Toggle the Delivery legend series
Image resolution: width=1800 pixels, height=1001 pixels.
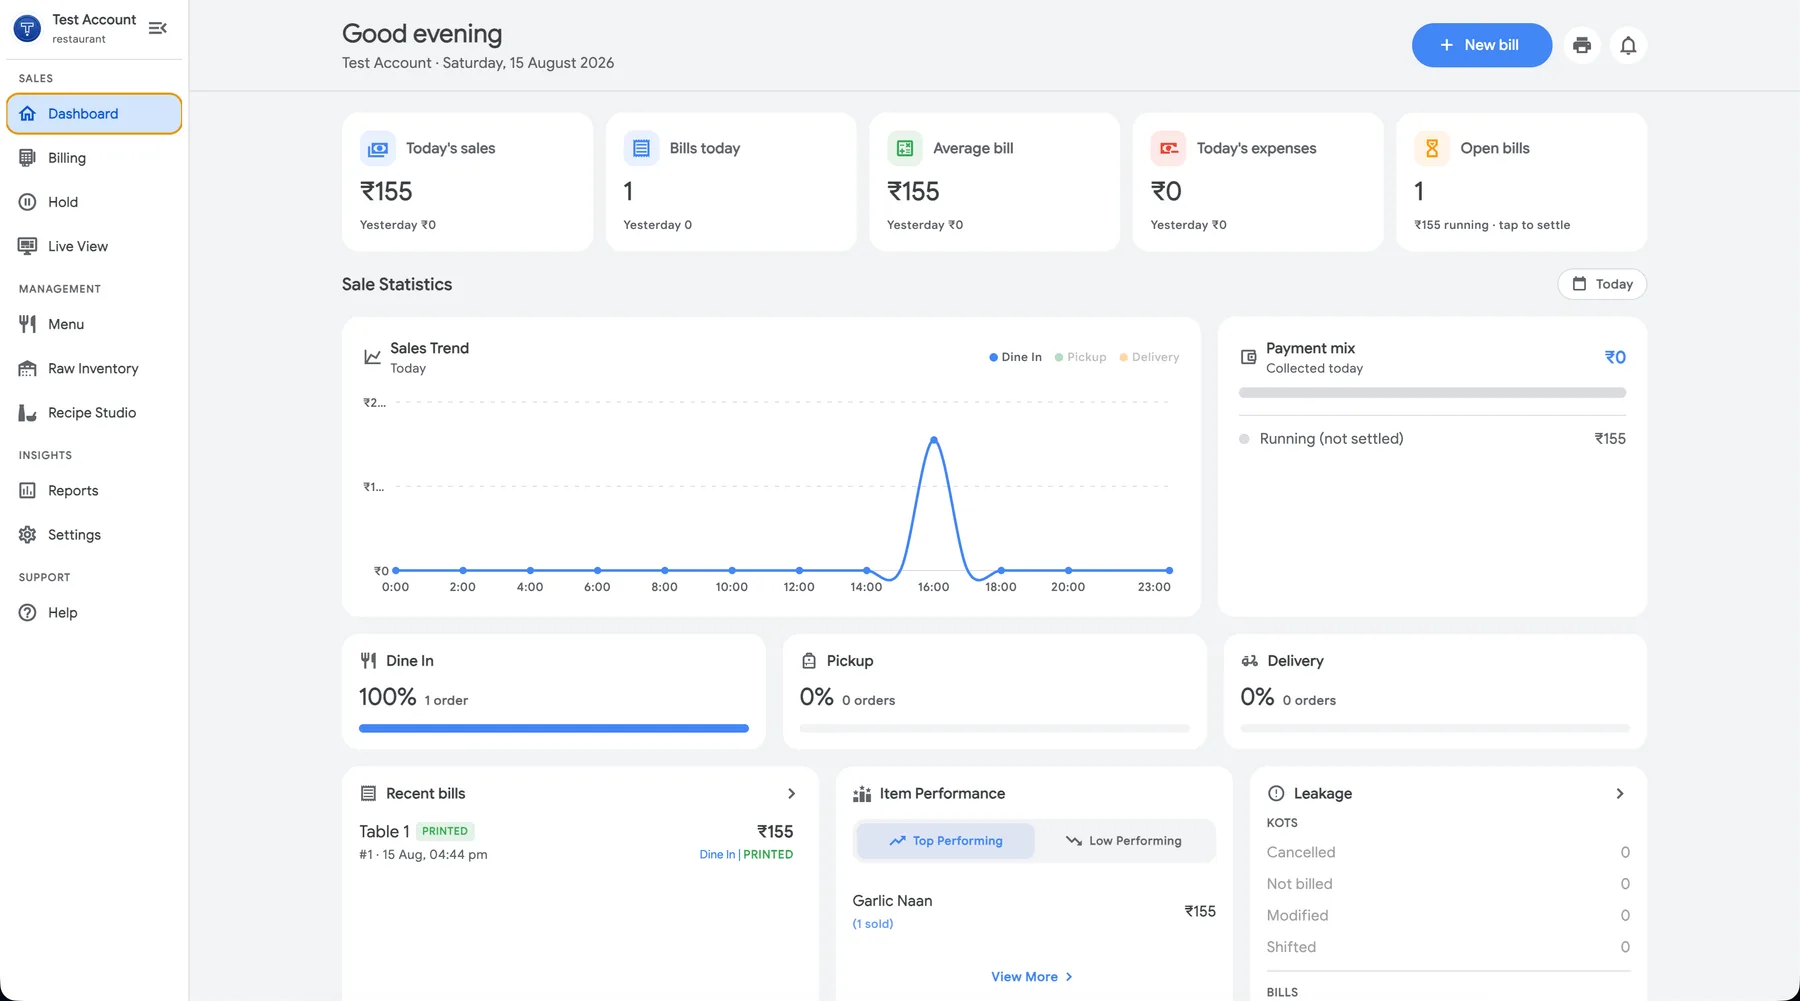click(1149, 357)
